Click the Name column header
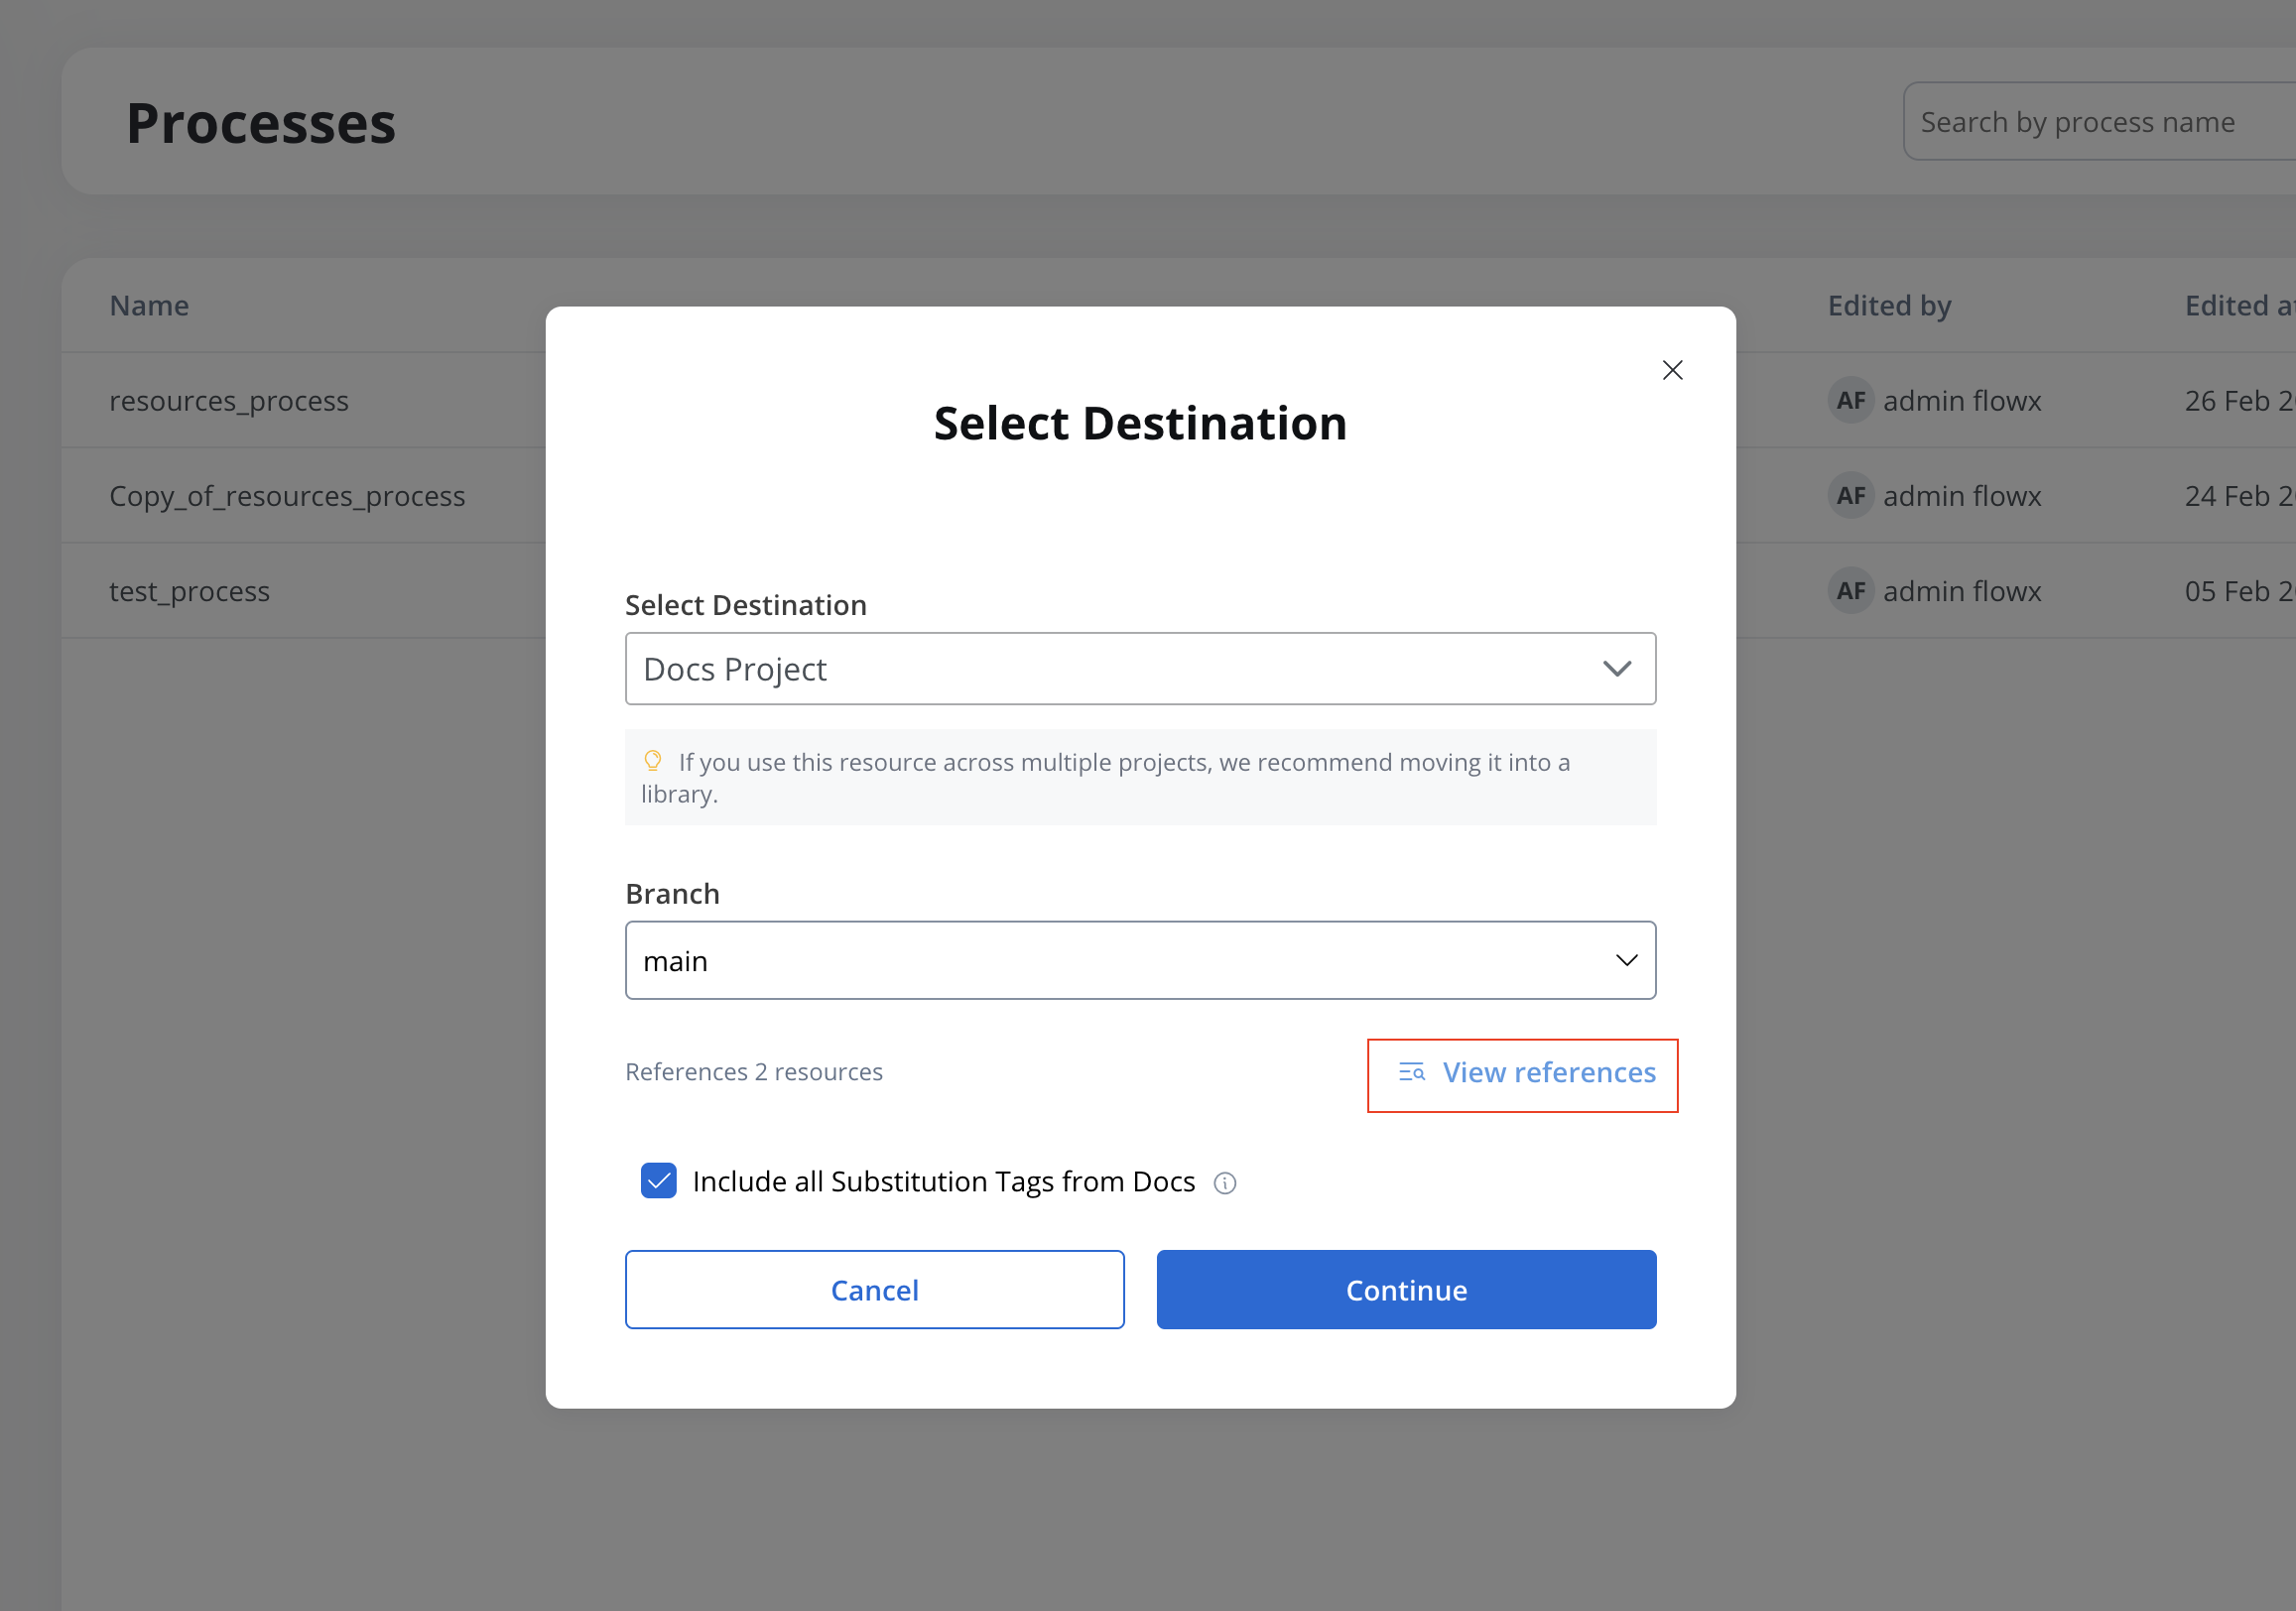Screen dimensions: 2296x1611 tap(149, 306)
